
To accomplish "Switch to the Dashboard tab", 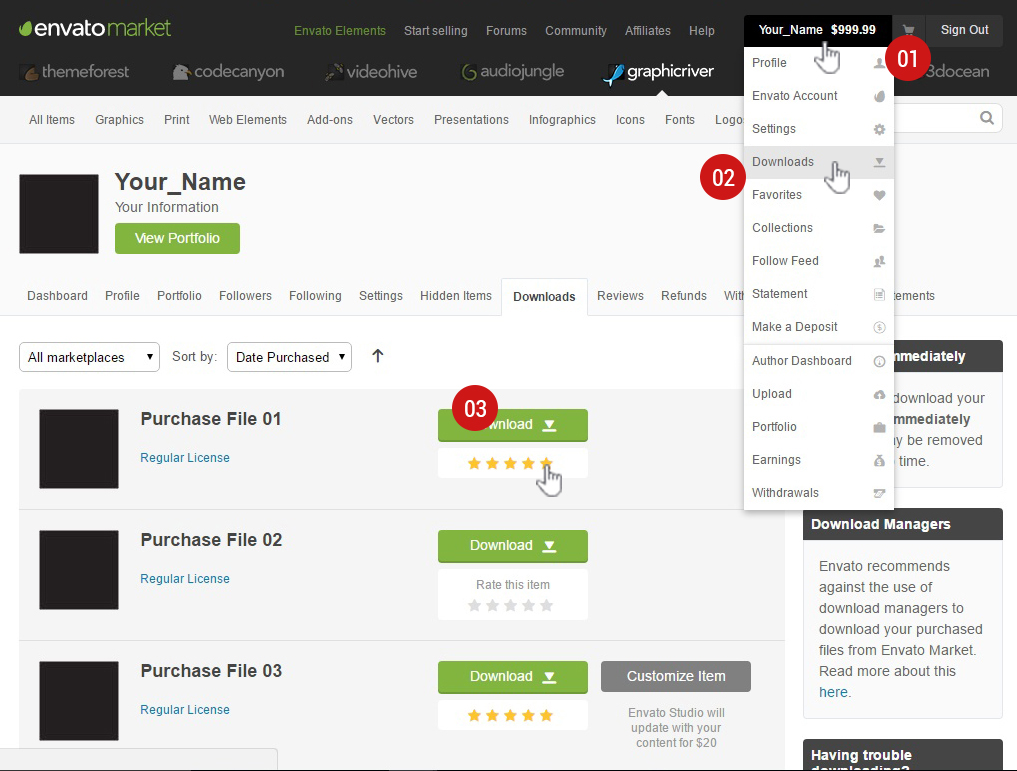I will 57,296.
